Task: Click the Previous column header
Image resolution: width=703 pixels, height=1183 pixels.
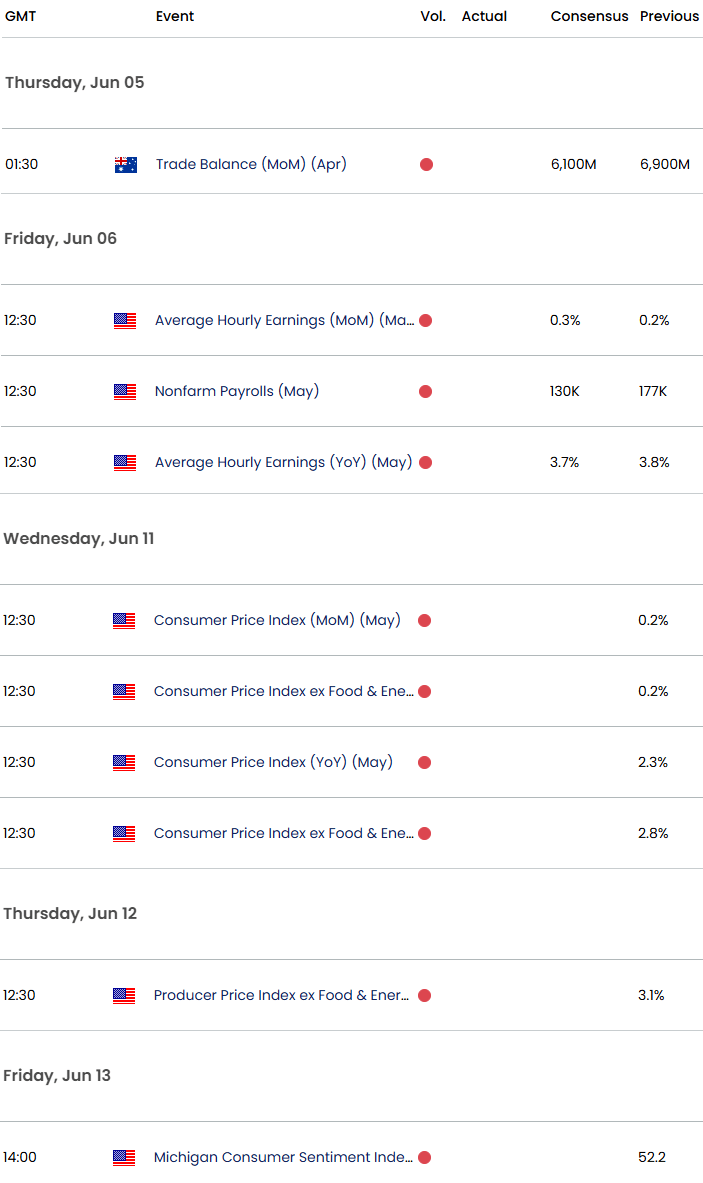Action: (669, 16)
